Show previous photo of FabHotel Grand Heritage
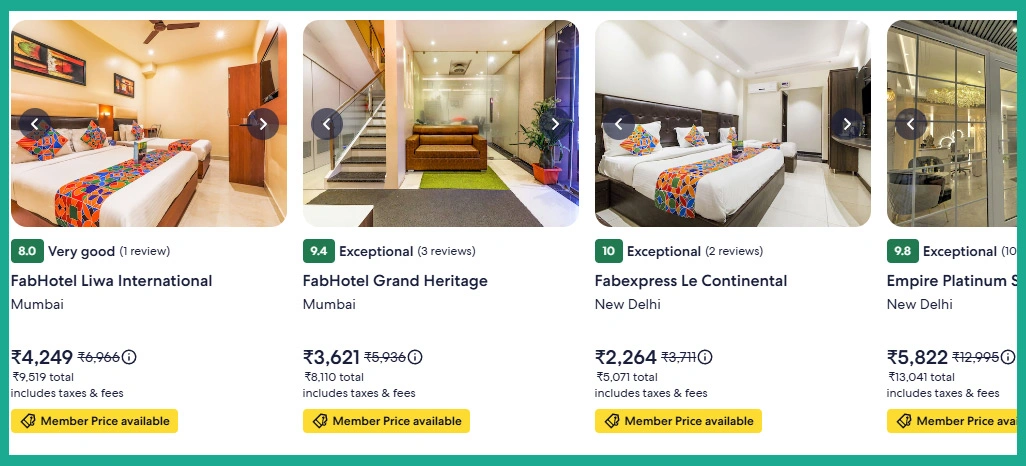 (x=327, y=124)
